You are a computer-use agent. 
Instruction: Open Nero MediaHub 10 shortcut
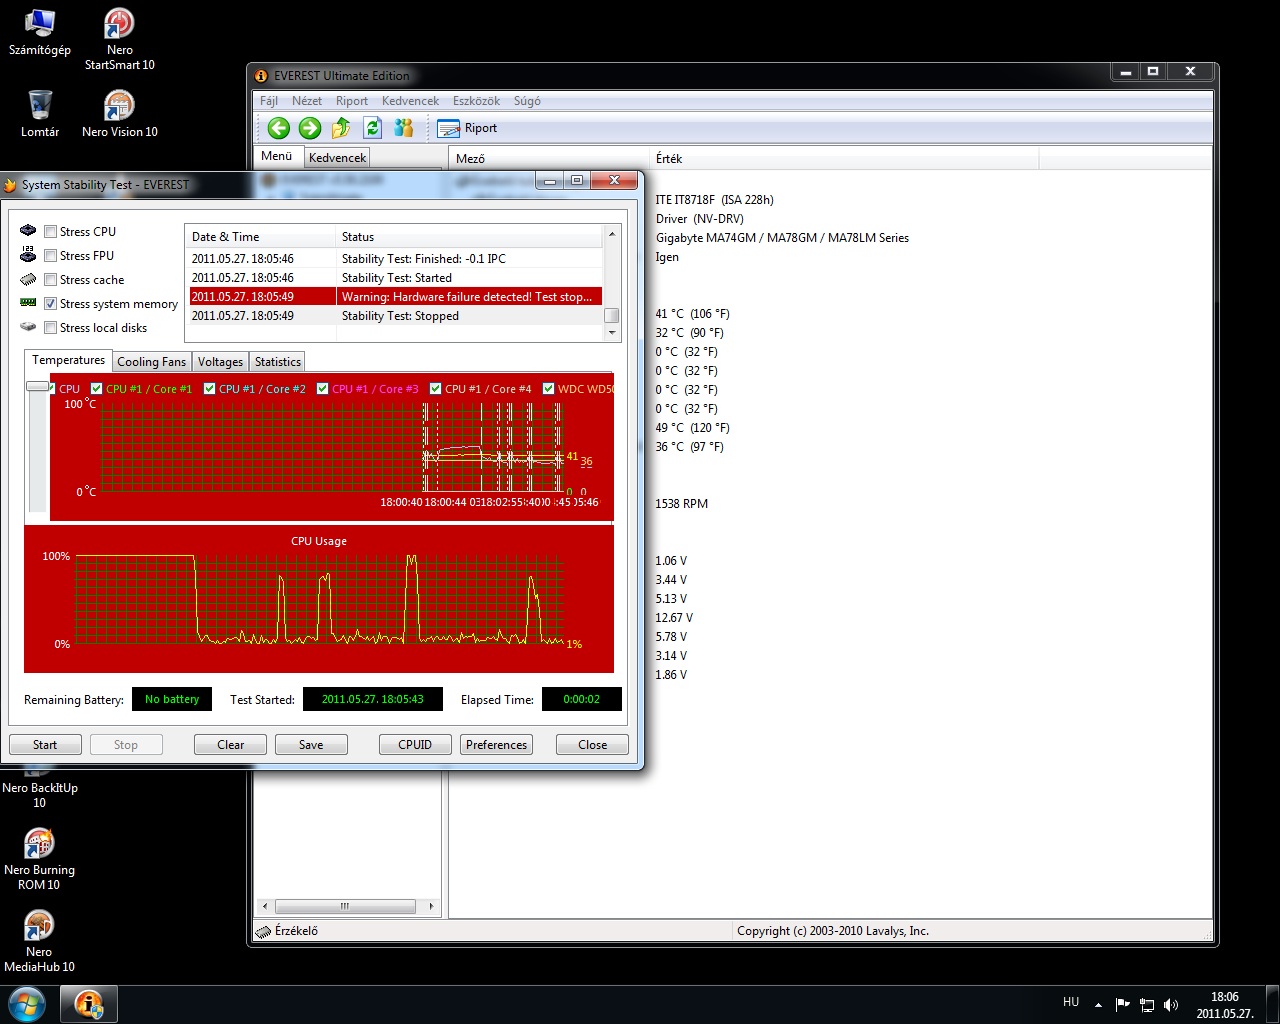point(39,942)
